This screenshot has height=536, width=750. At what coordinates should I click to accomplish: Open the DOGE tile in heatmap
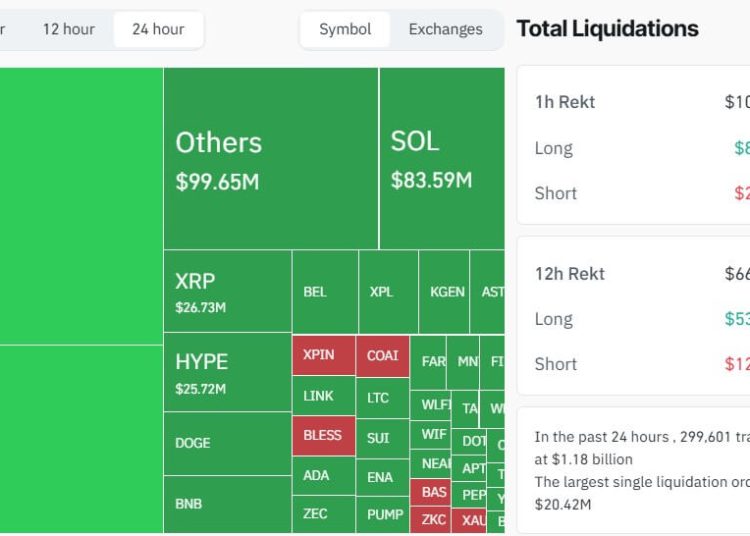click(x=227, y=443)
